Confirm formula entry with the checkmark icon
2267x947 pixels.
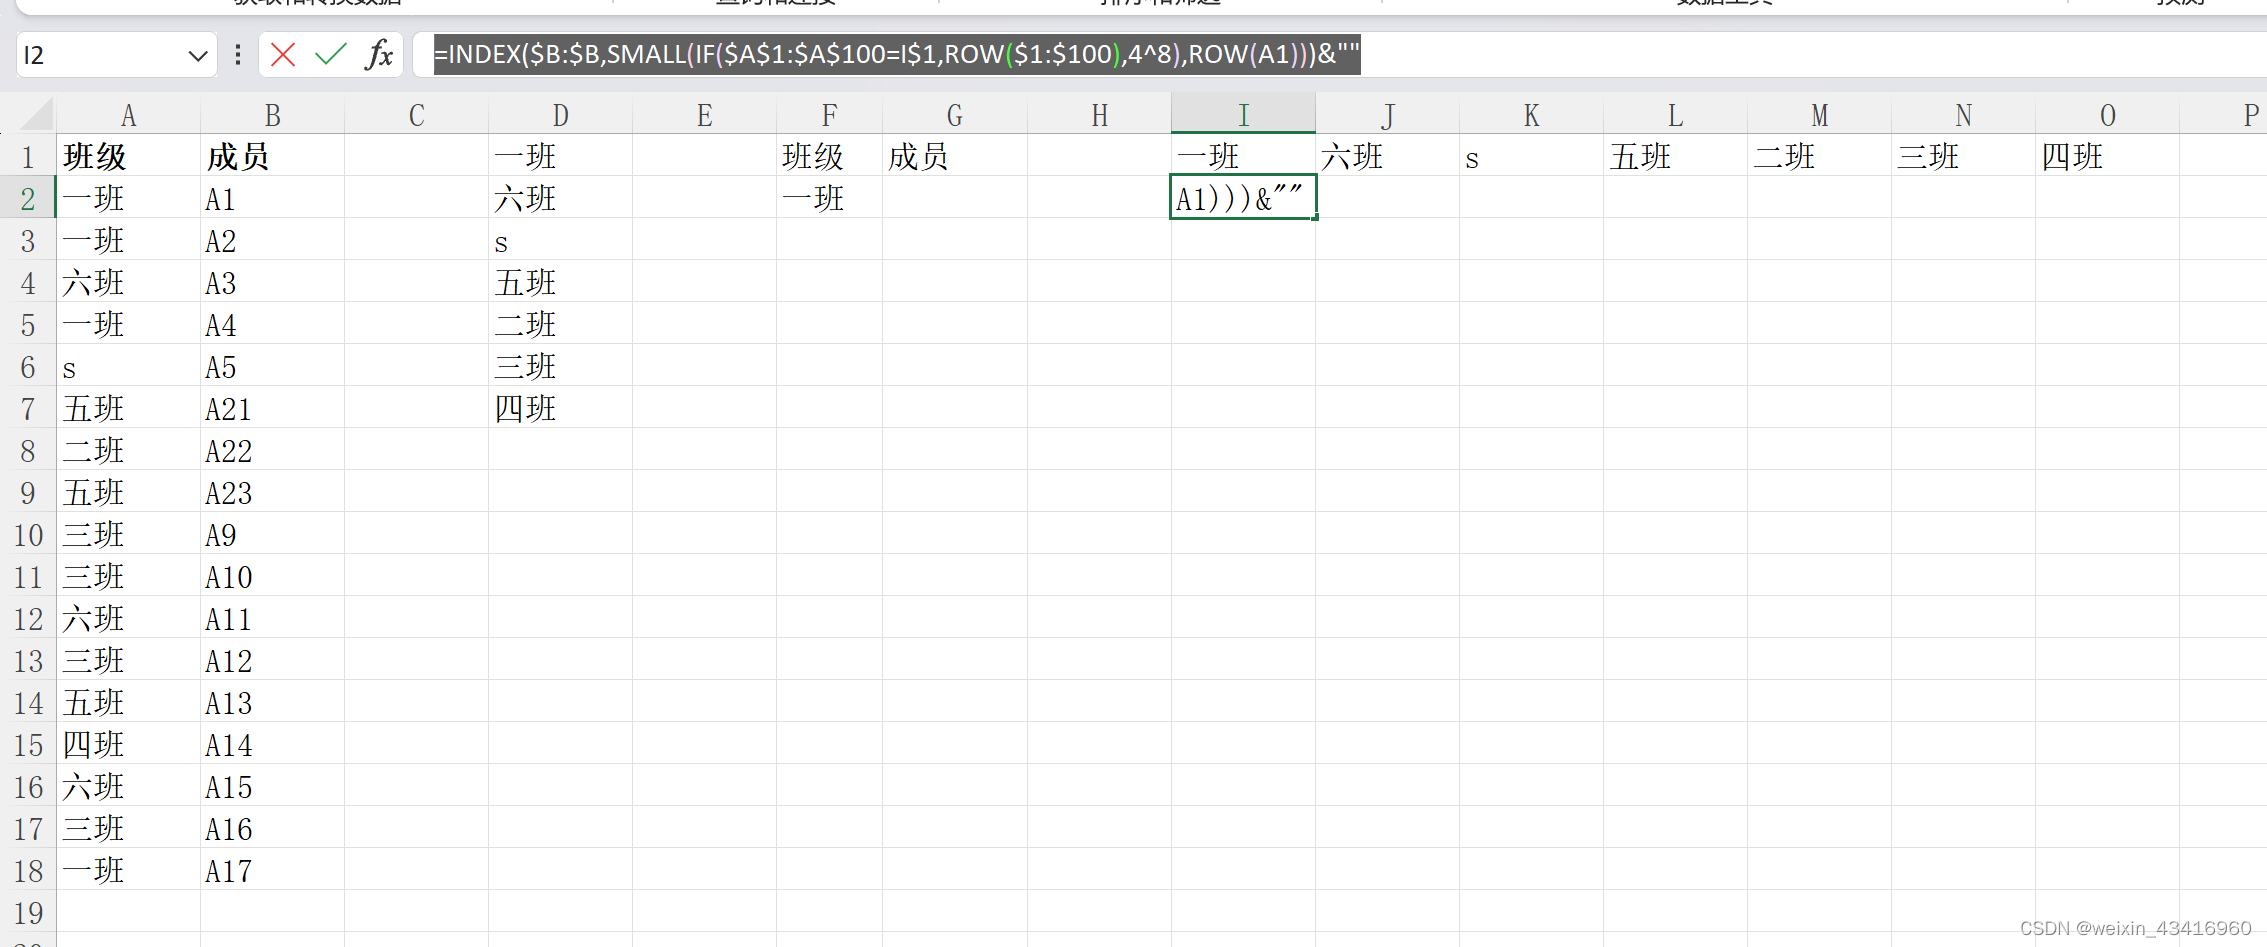(x=331, y=54)
